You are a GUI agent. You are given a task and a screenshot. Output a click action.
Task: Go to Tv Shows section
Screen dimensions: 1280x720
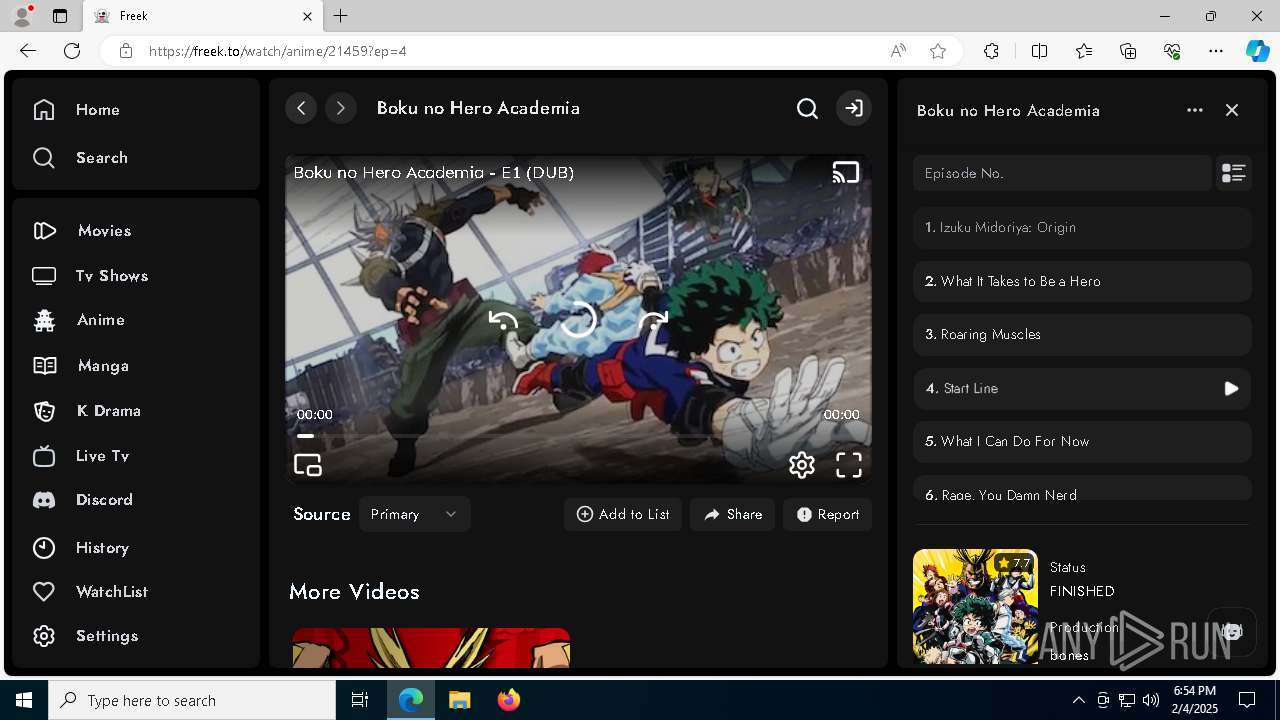tap(90, 276)
